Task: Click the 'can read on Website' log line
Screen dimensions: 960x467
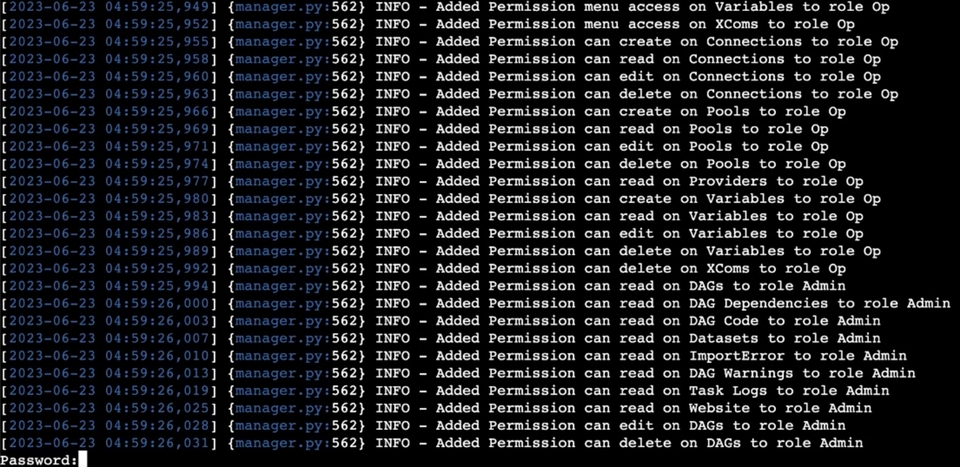Action: 436,408
